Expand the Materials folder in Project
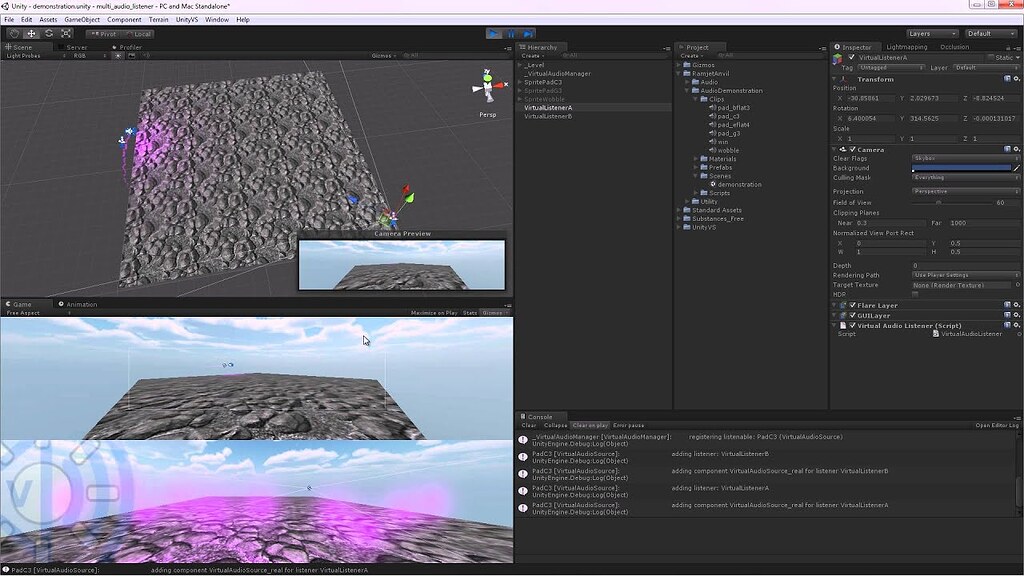The height and width of the screenshot is (576, 1024). (x=696, y=158)
